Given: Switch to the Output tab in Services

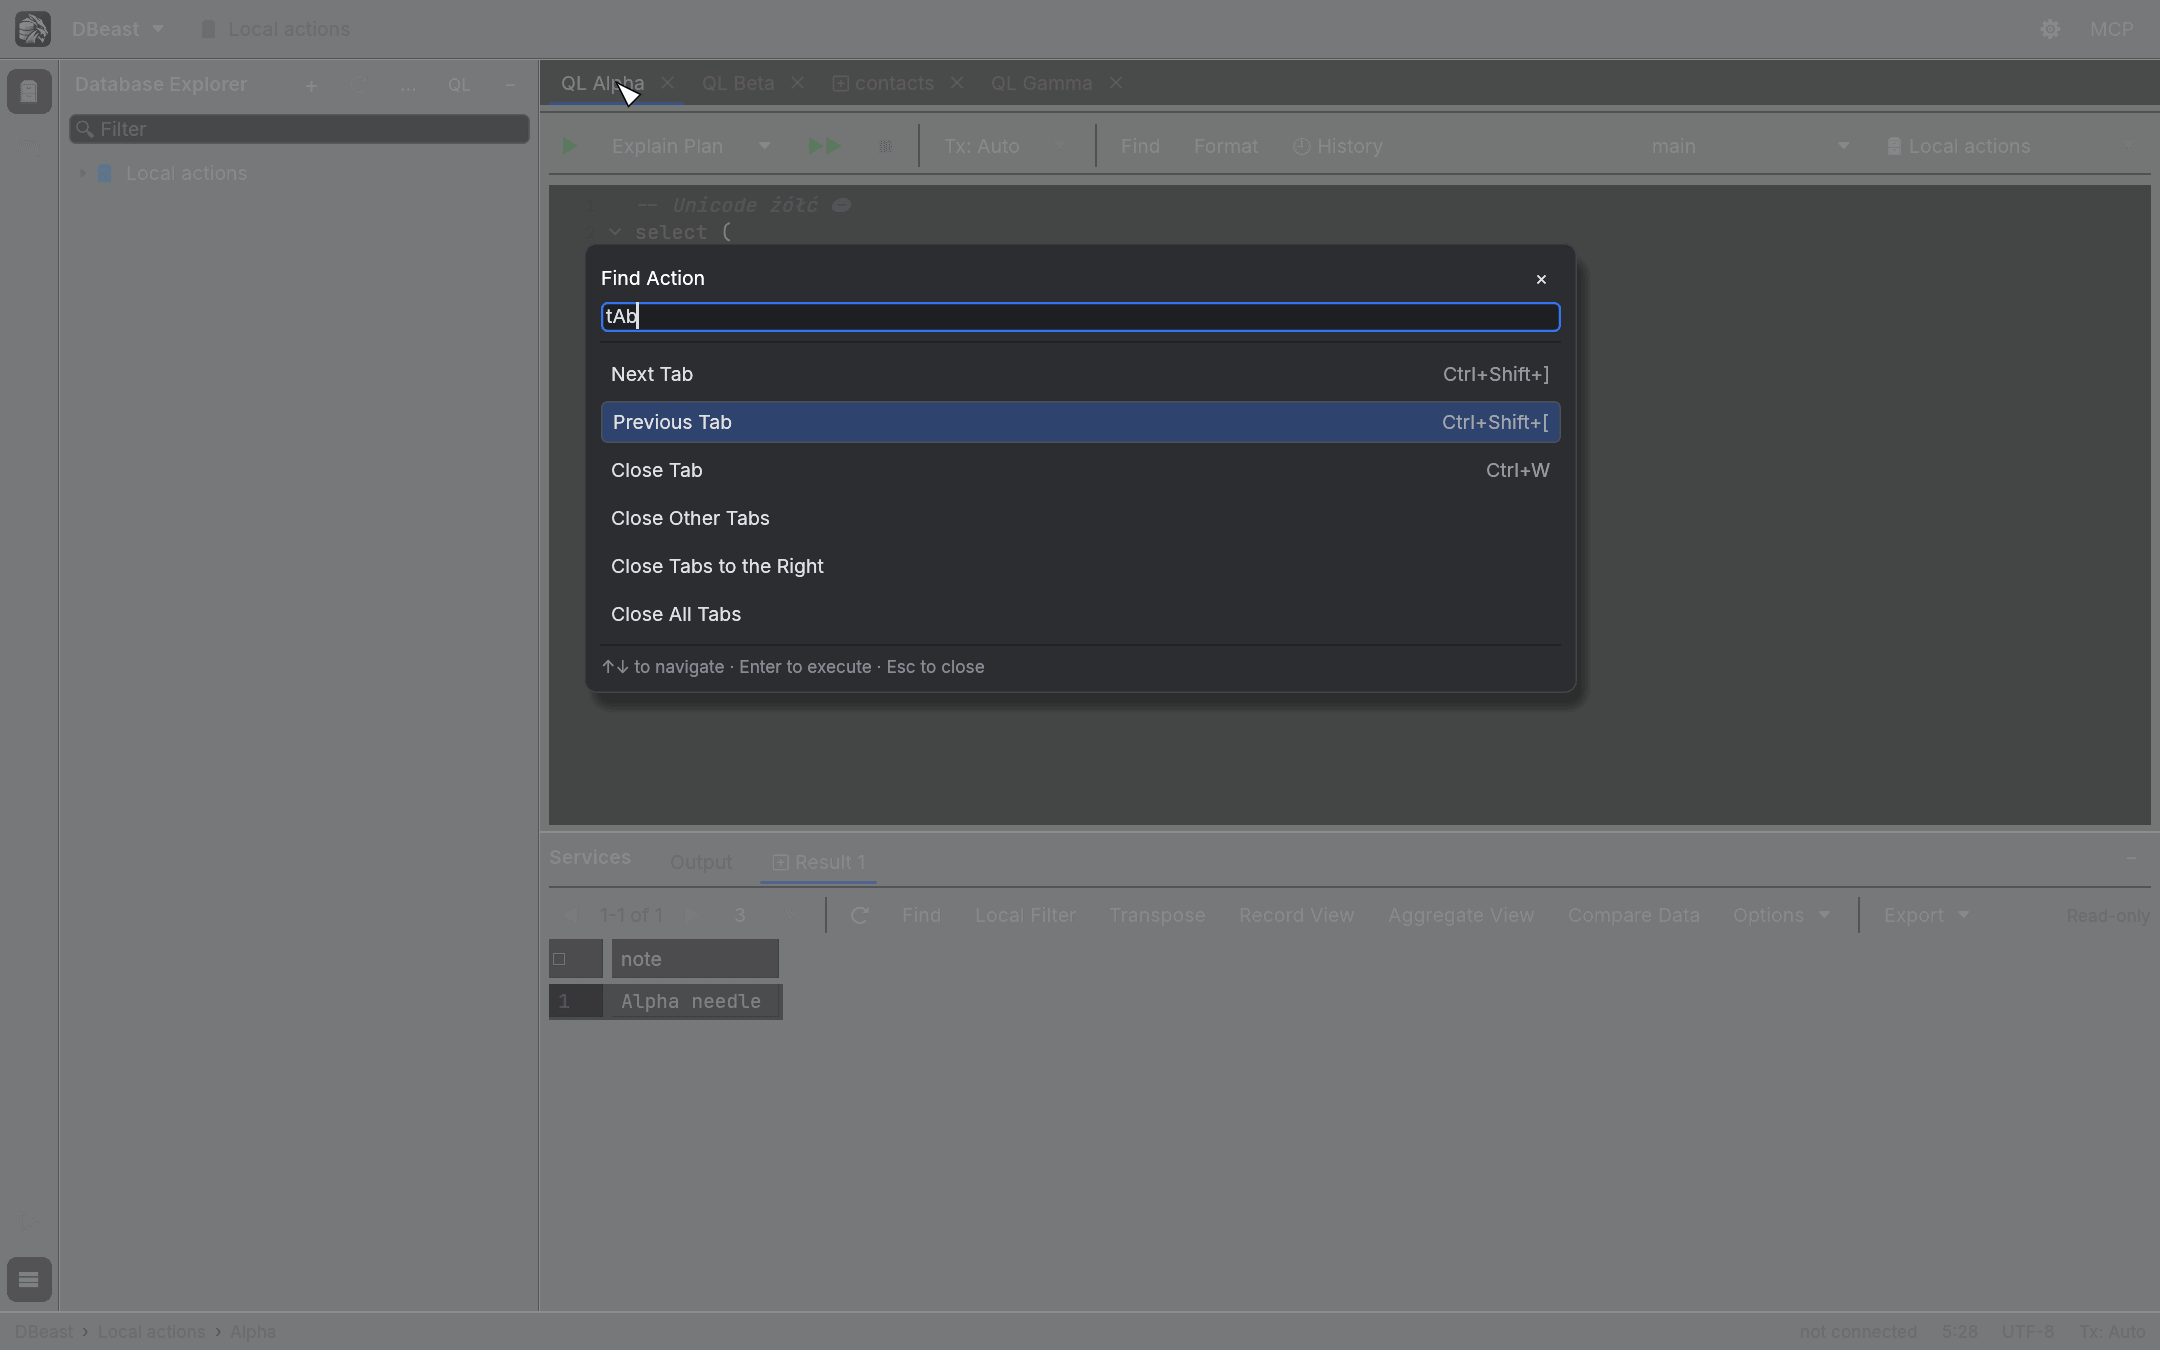Looking at the screenshot, I should point(701,862).
